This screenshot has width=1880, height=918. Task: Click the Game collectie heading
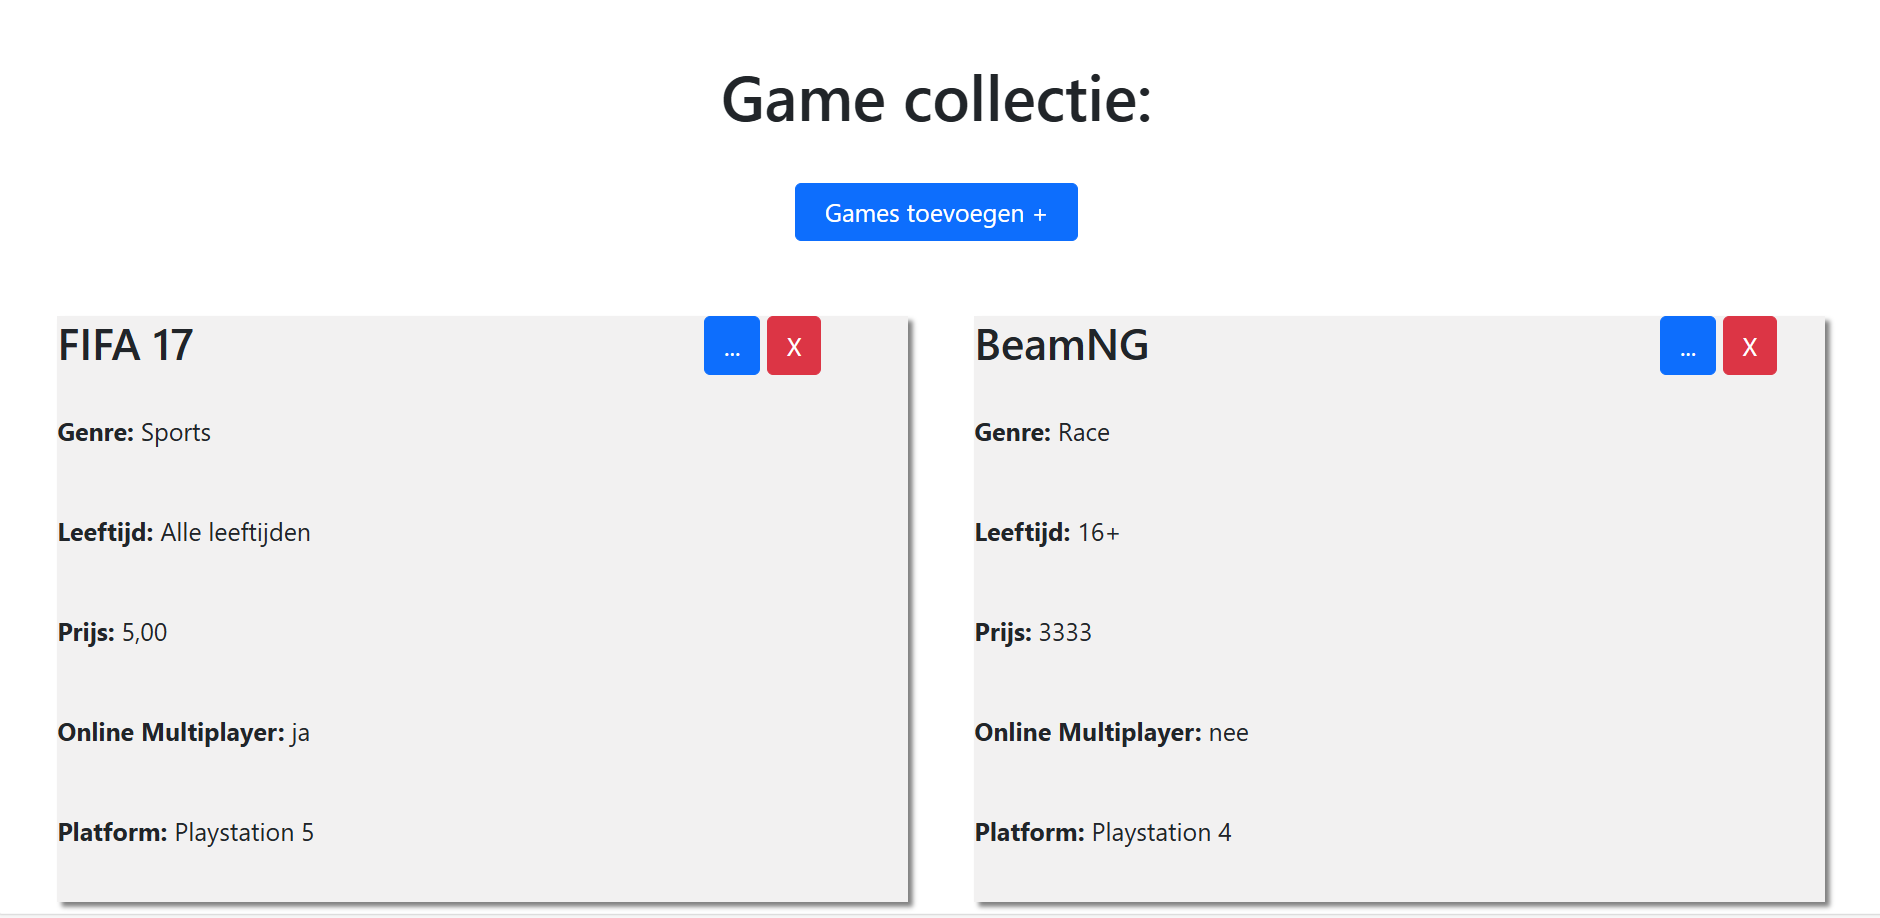tap(937, 100)
